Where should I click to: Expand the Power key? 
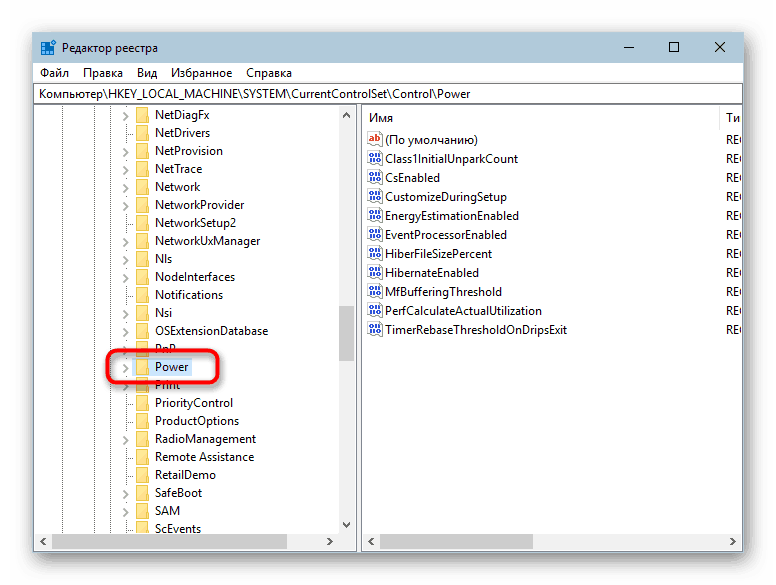125,368
